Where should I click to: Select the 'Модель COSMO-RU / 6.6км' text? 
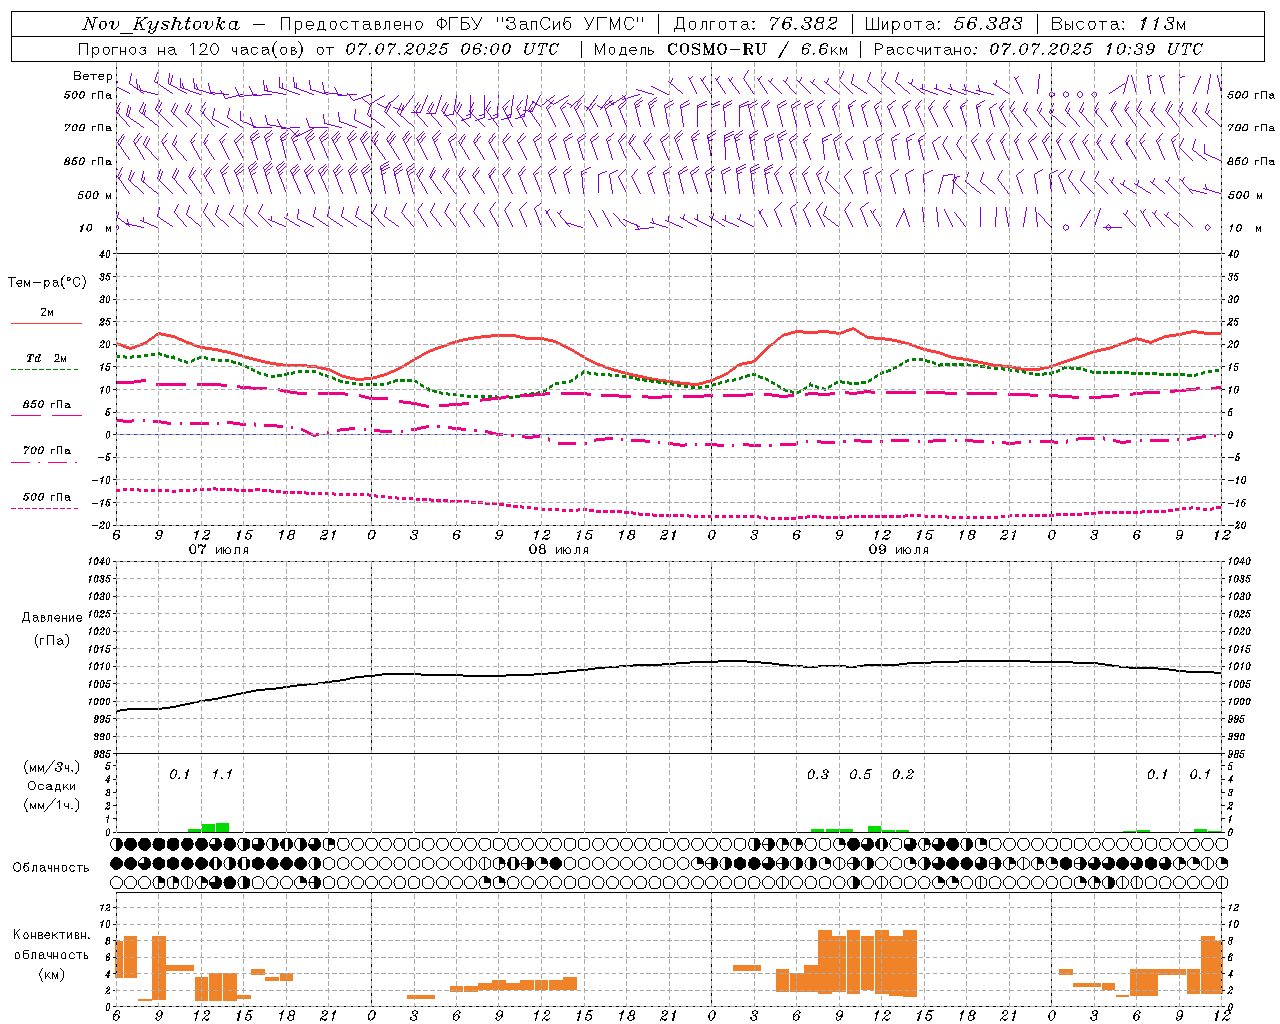point(721,49)
